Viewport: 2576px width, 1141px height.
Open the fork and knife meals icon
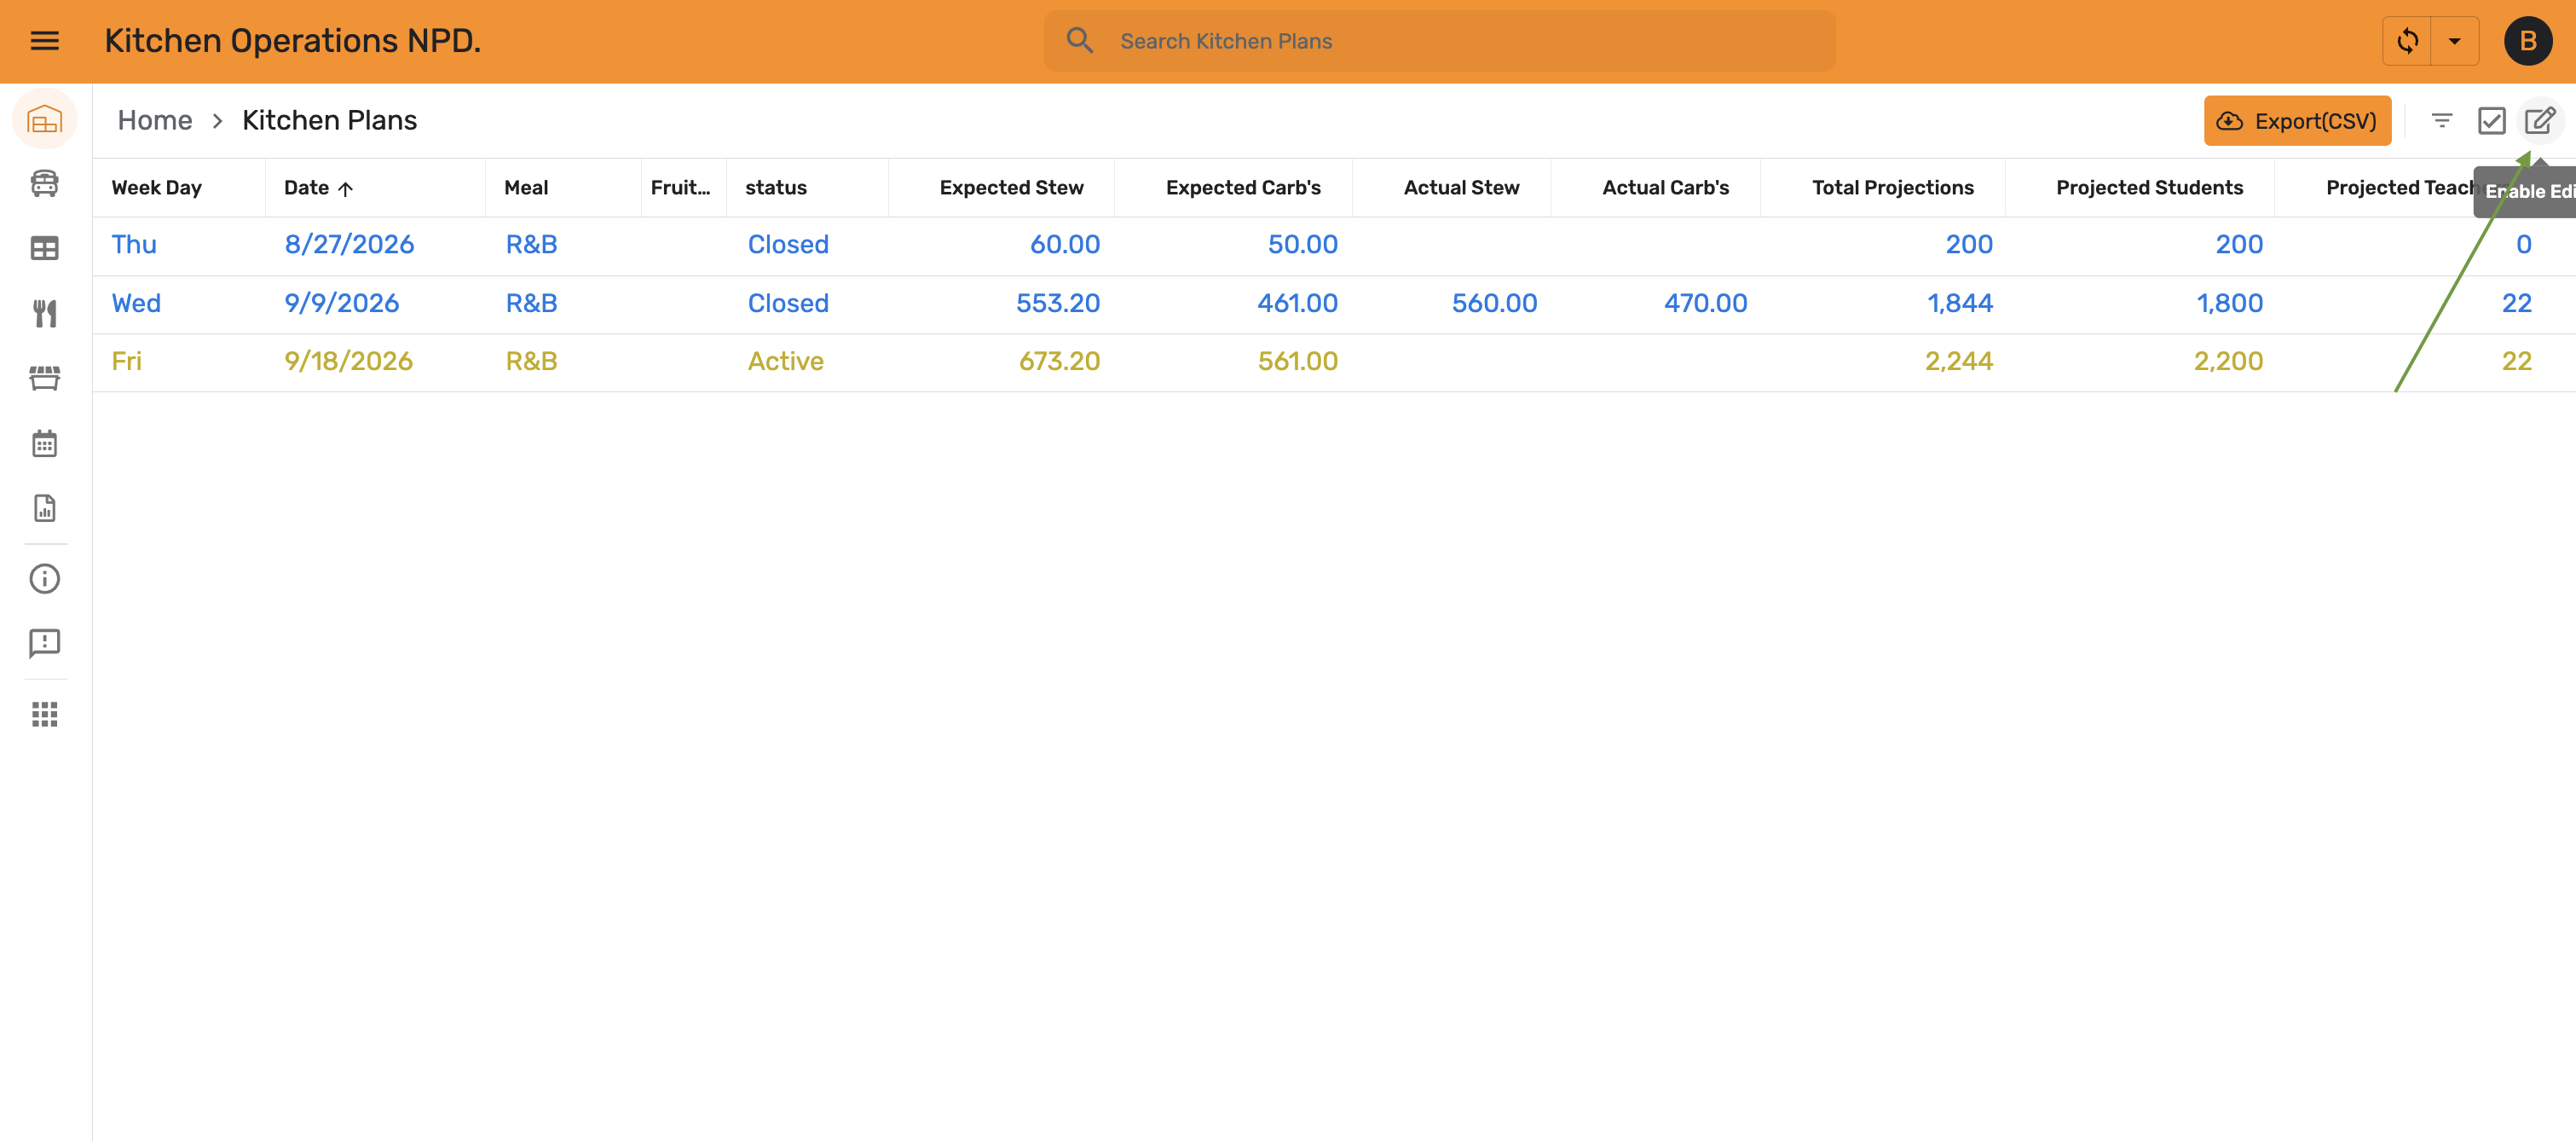point(45,314)
